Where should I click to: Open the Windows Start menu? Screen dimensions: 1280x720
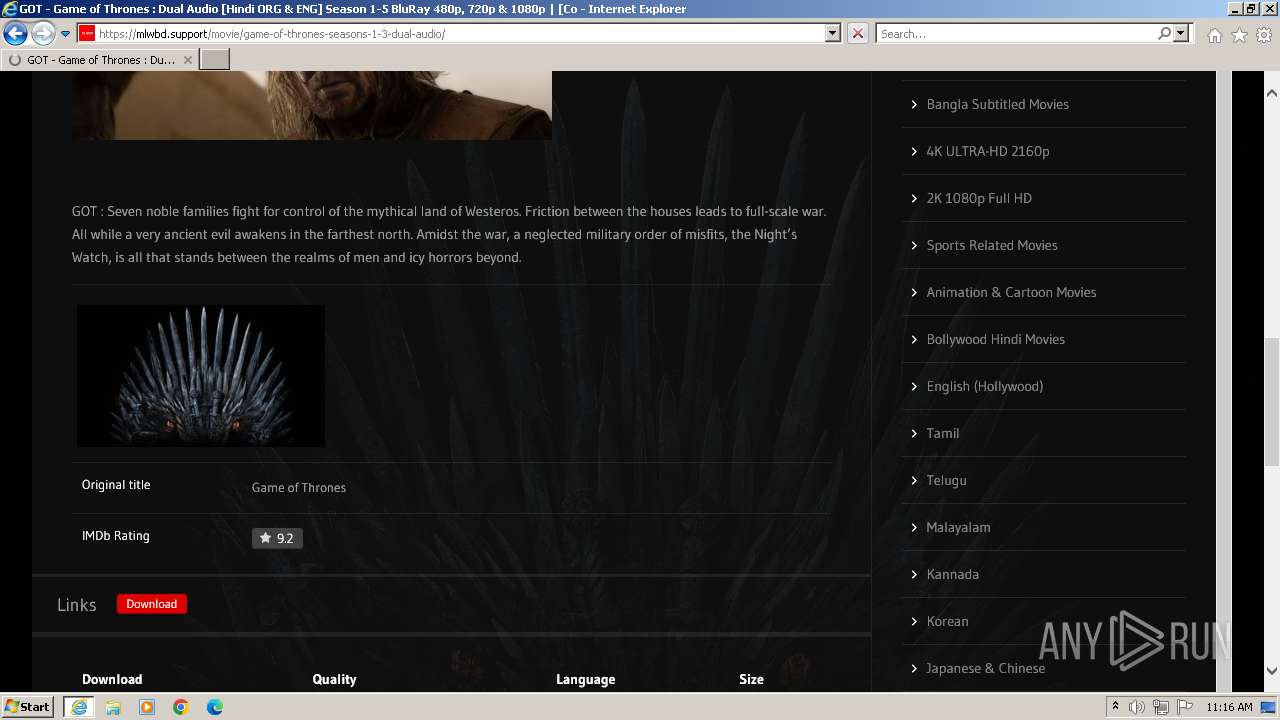(28, 707)
